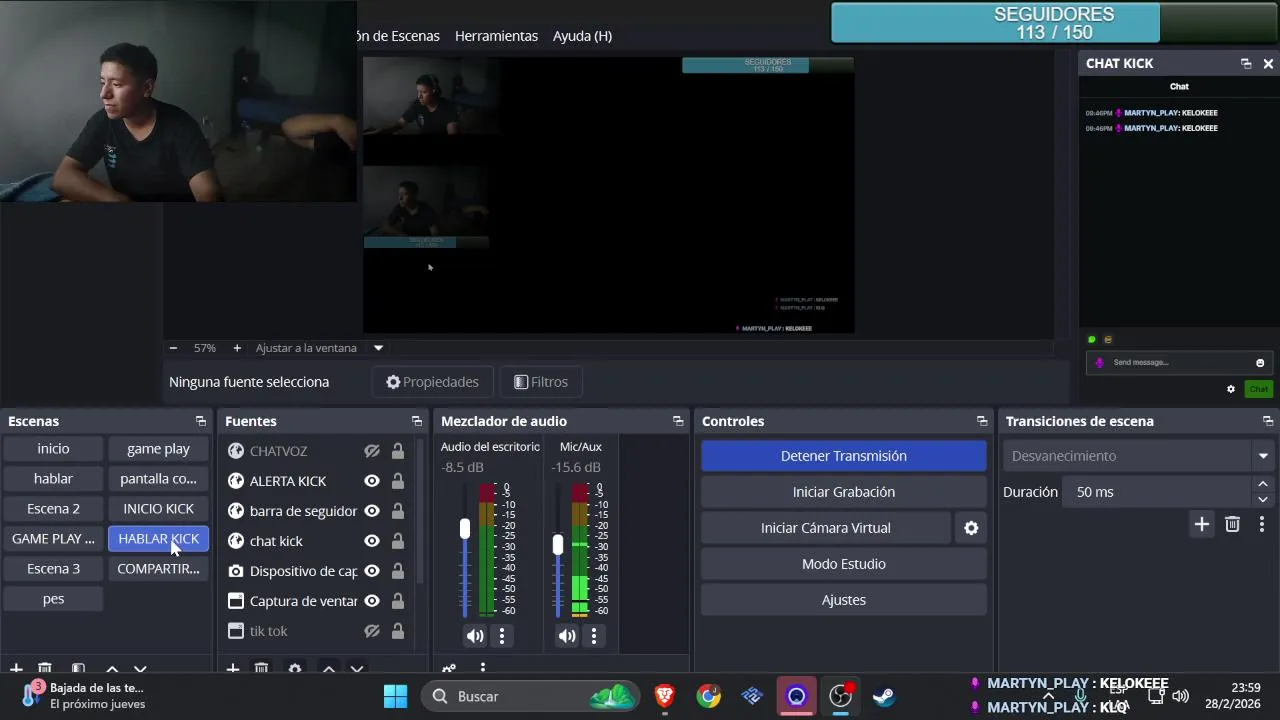The height and width of the screenshot is (720, 1280).
Task: Increase transition duration with up arrow
Action: pos(1262,485)
